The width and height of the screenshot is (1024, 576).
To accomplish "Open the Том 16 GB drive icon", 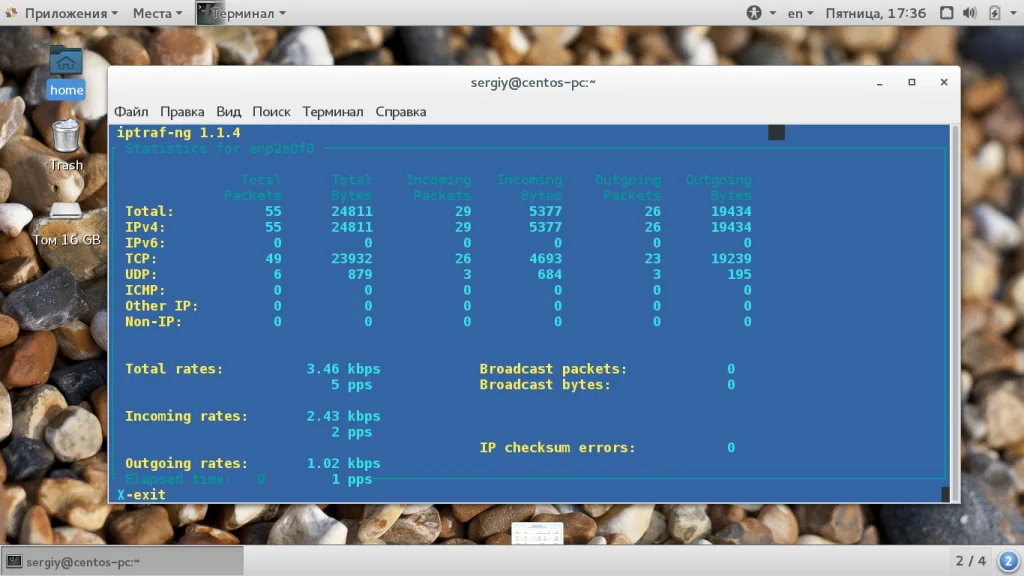I will tap(66, 225).
